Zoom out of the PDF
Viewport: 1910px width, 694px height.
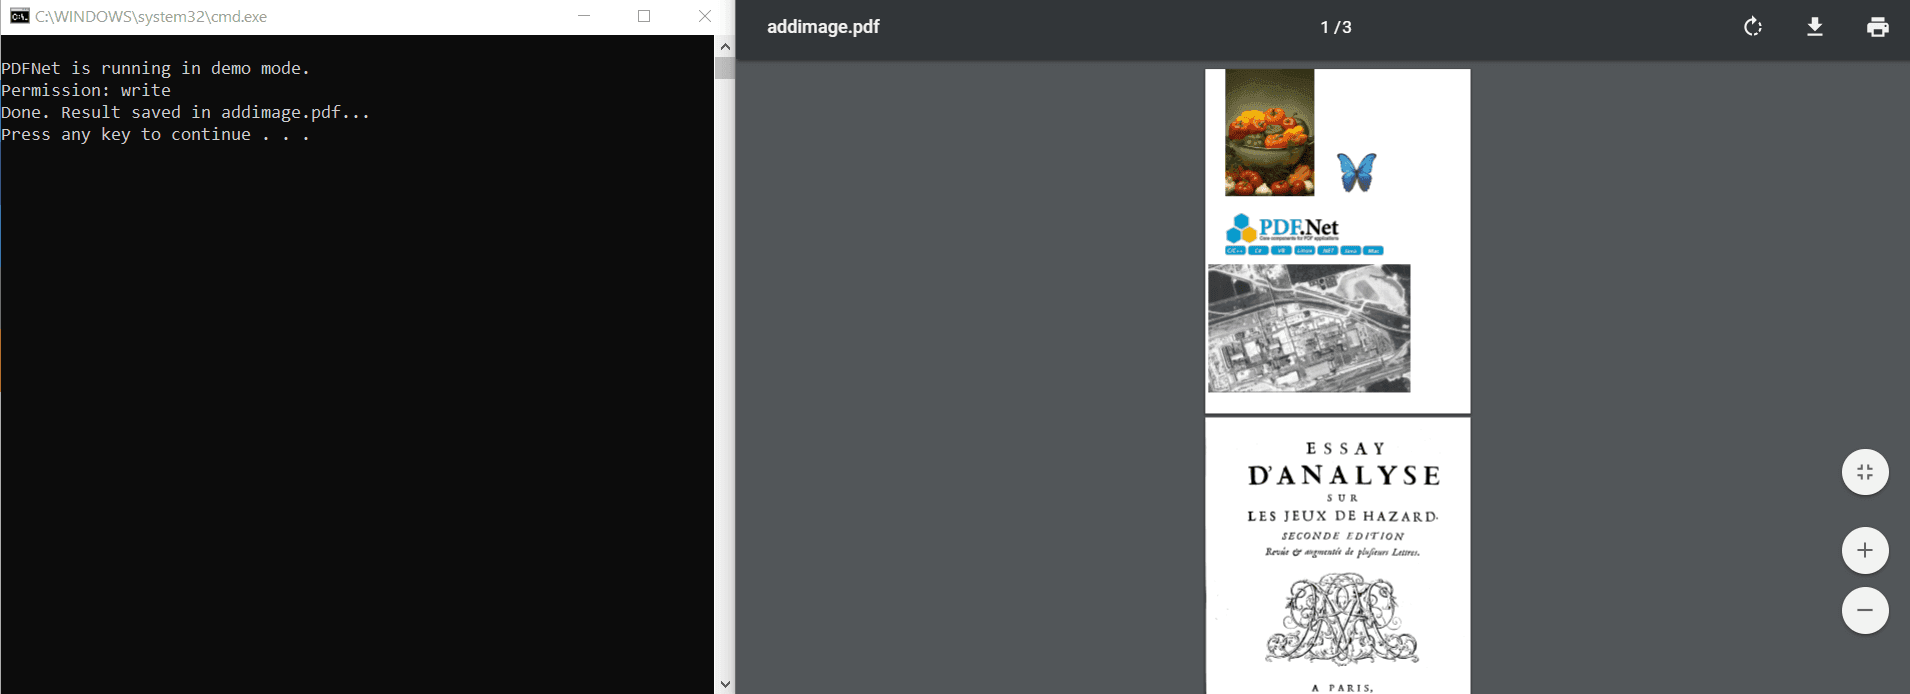point(1865,610)
